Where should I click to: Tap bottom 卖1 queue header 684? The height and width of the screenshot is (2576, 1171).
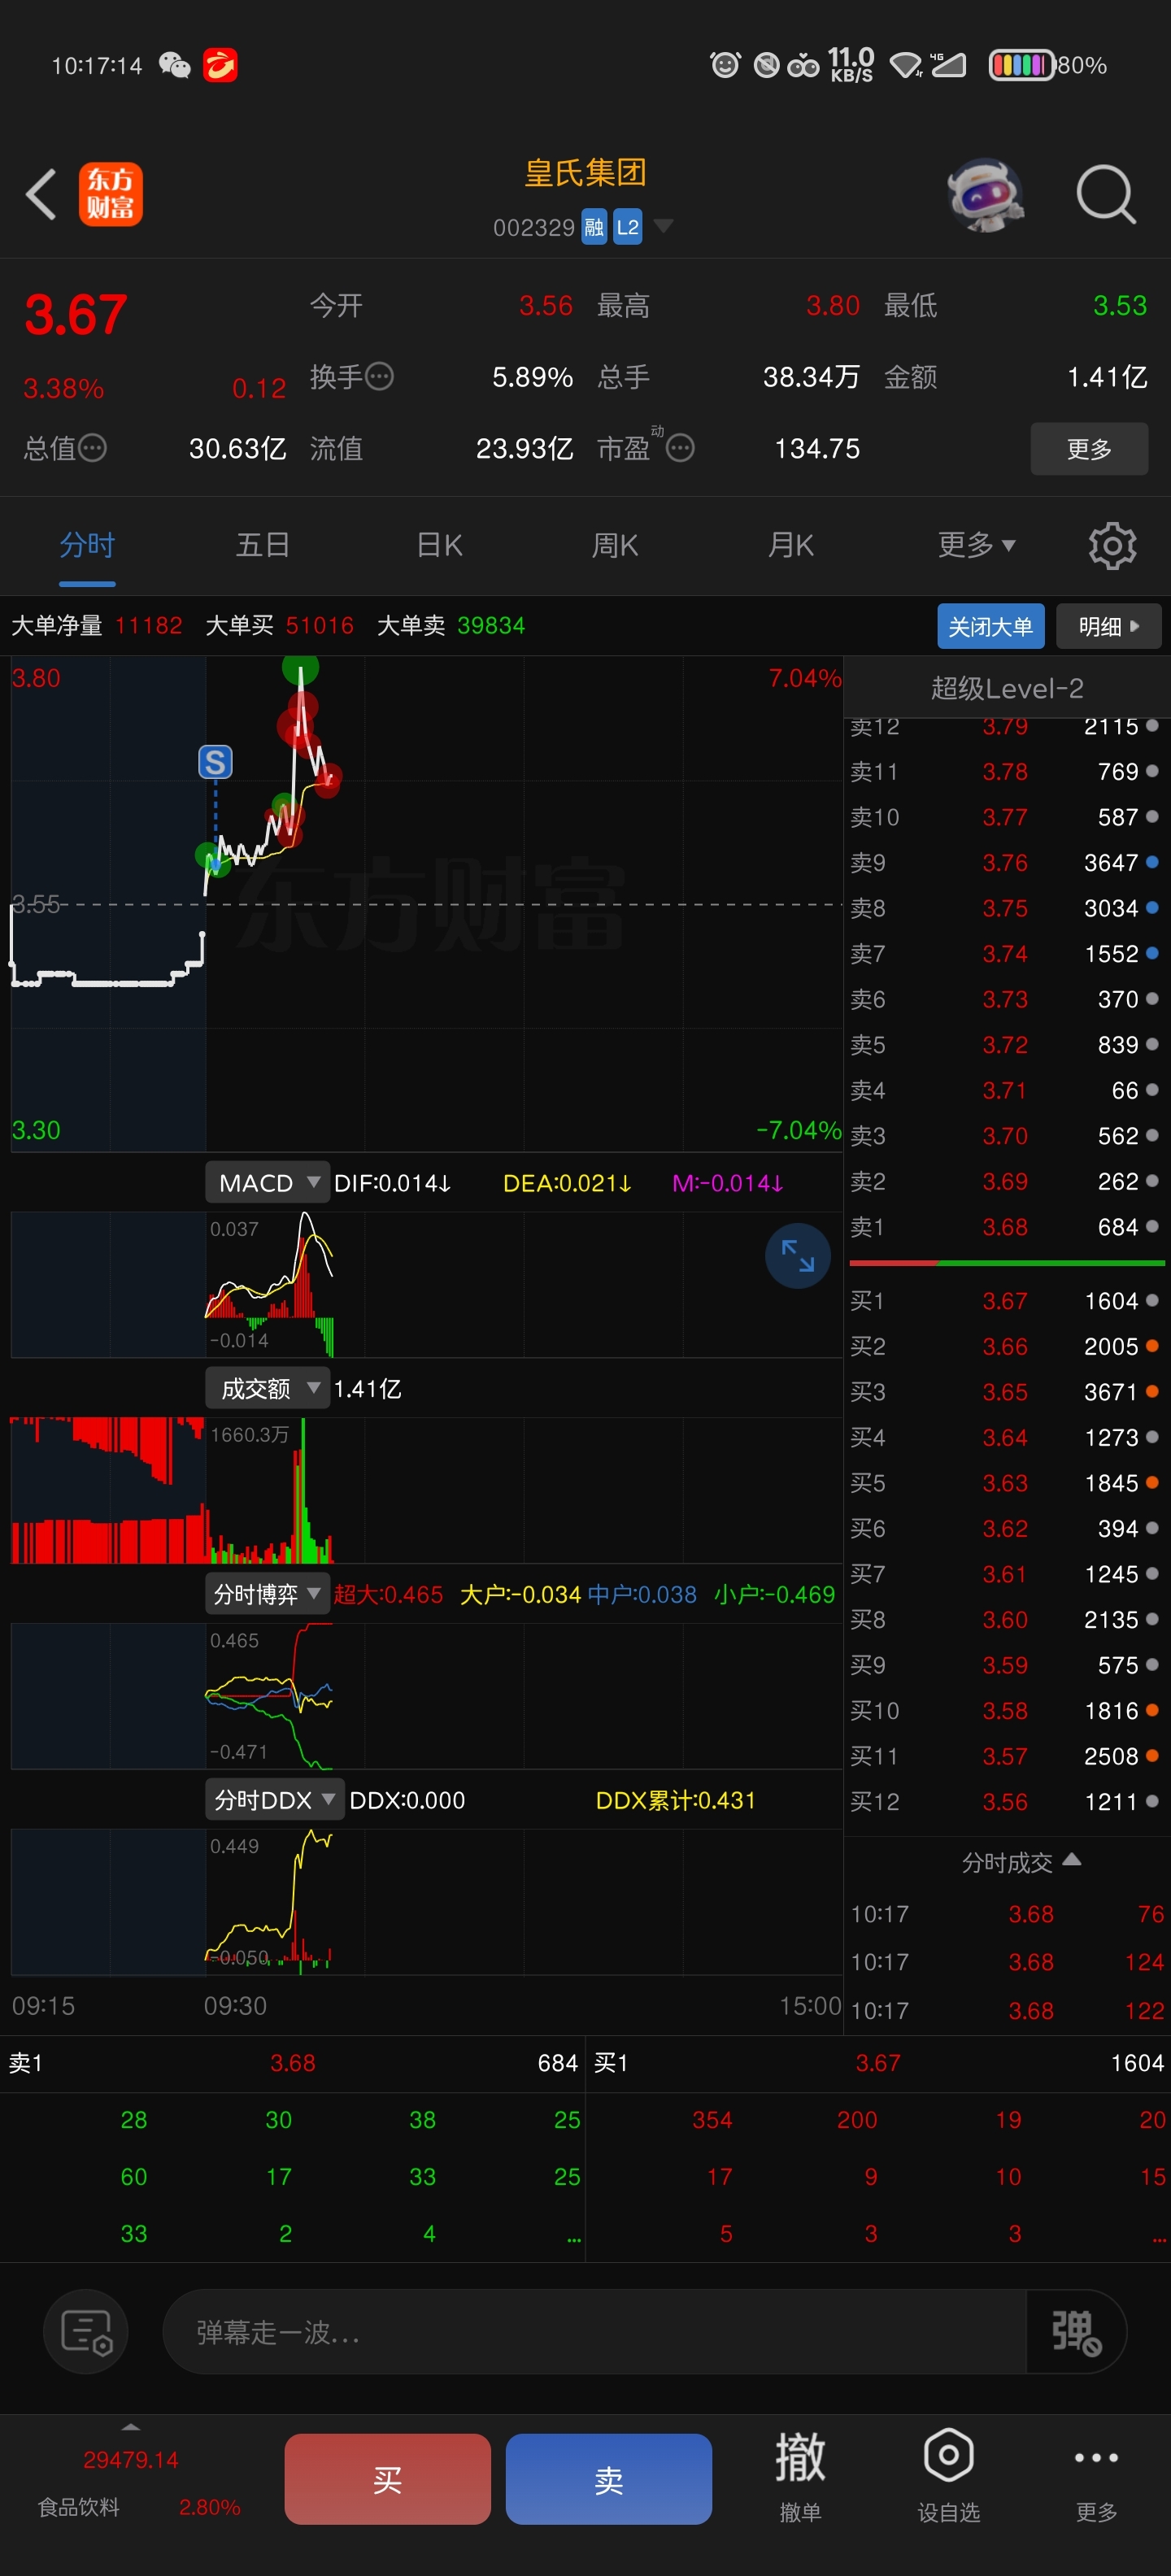(292, 2063)
